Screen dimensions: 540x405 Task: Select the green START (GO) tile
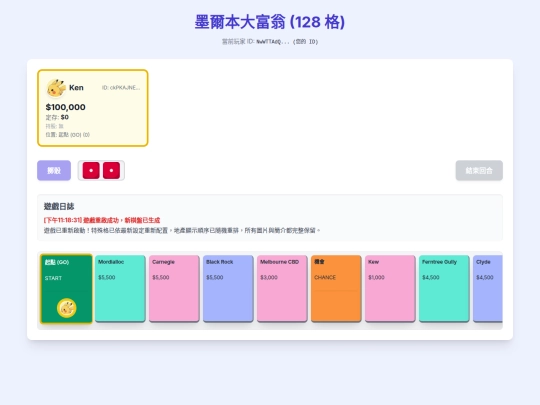point(66,289)
